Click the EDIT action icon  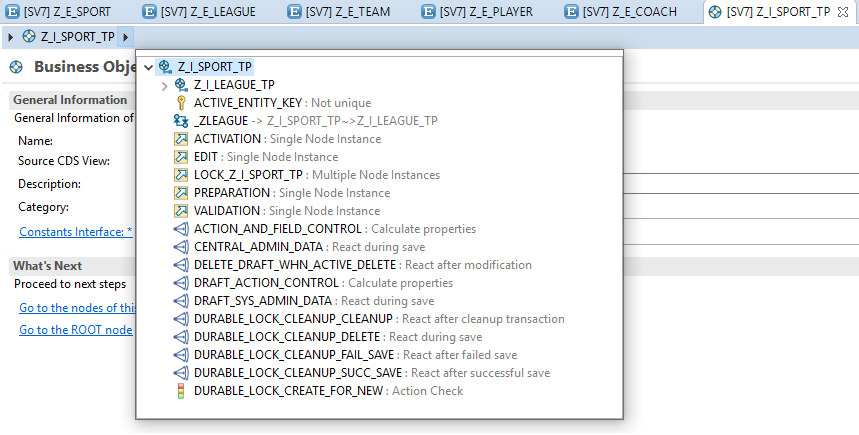(181, 157)
